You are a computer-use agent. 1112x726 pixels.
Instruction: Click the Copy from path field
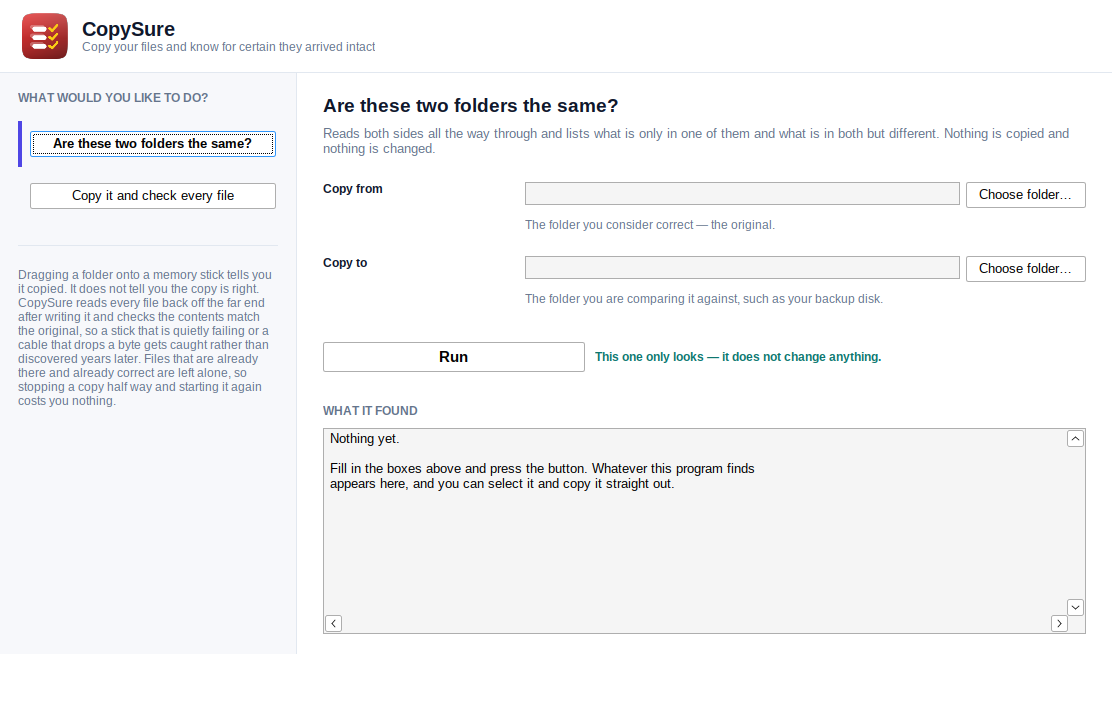click(x=742, y=194)
